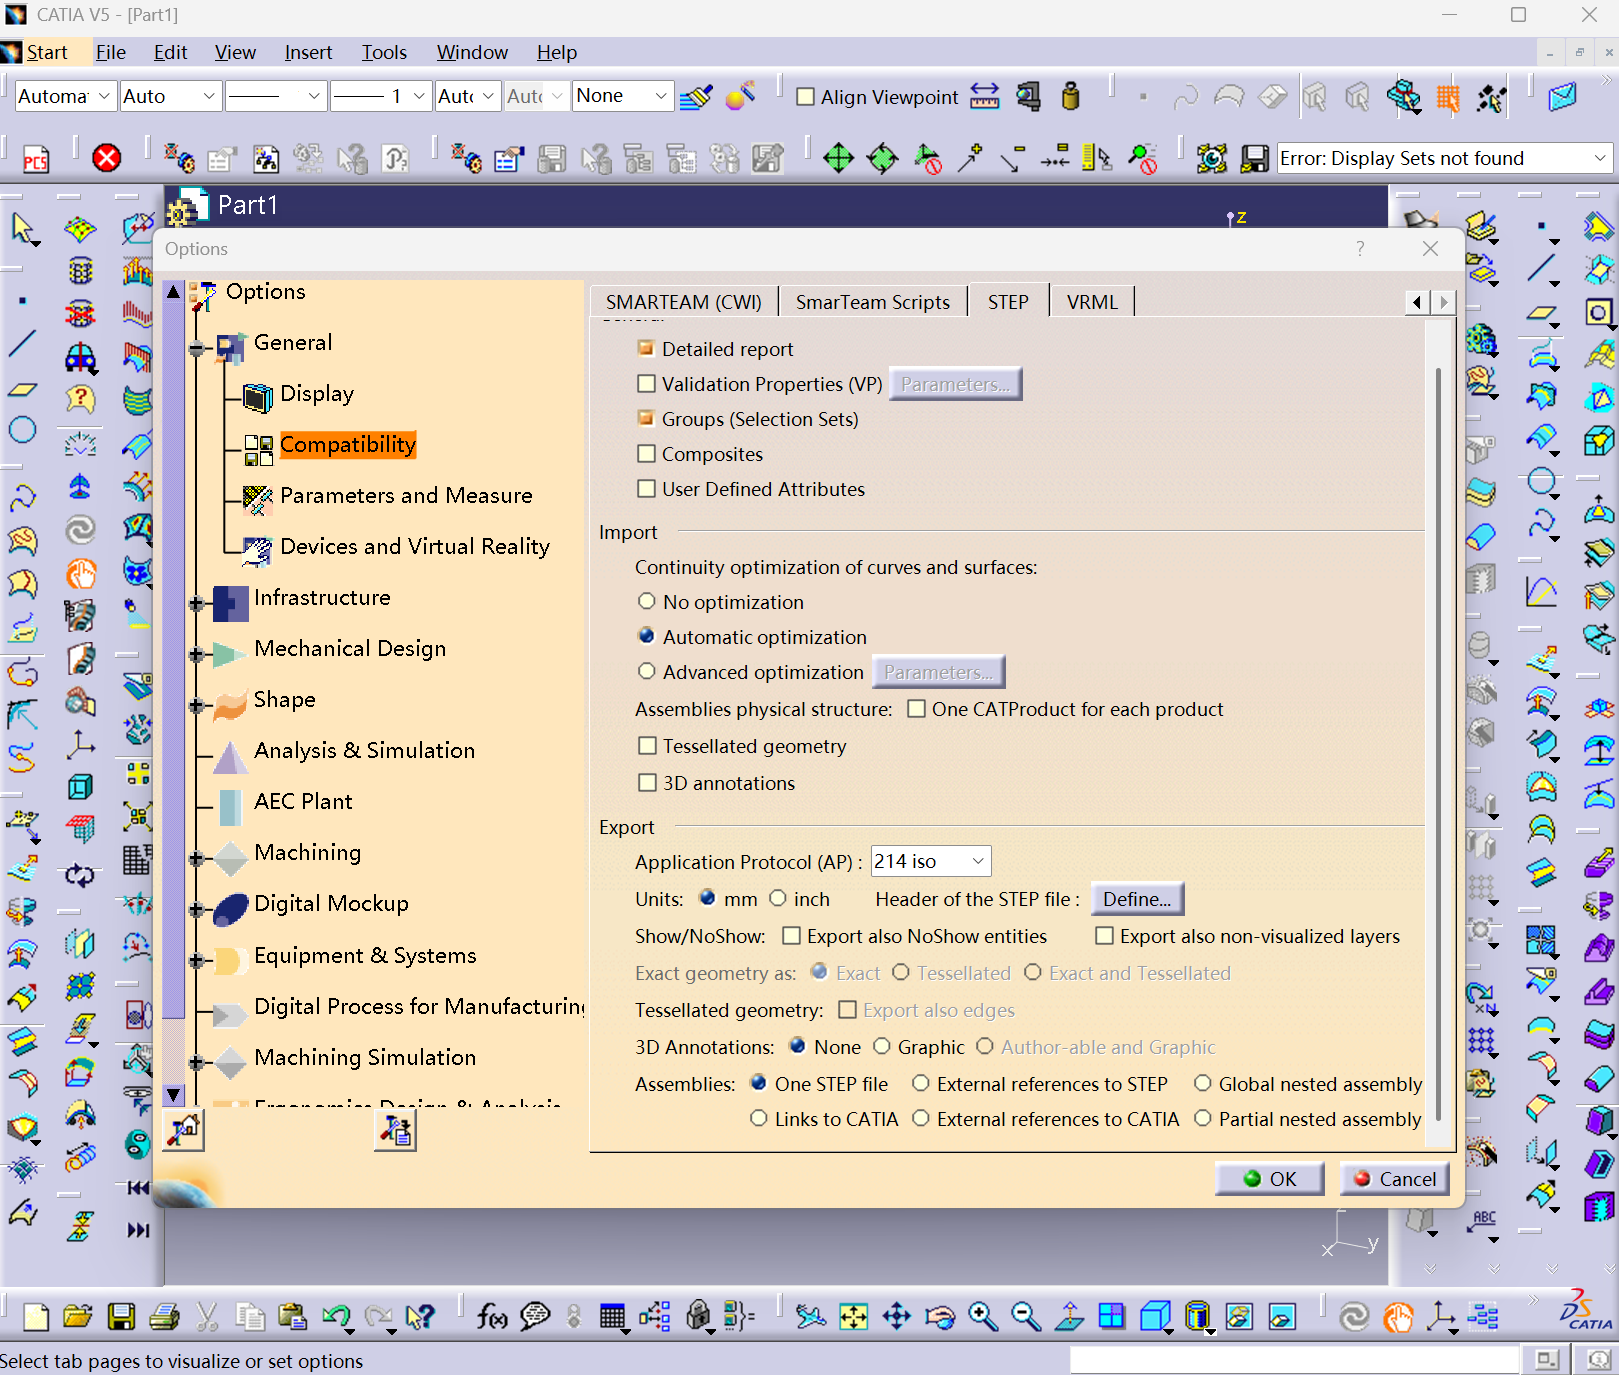The height and width of the screenshot is (1375, 1619).
Task: Click the New file icon in bottom toolbar
Action: pyautogui.click(x=36, y=1317)
